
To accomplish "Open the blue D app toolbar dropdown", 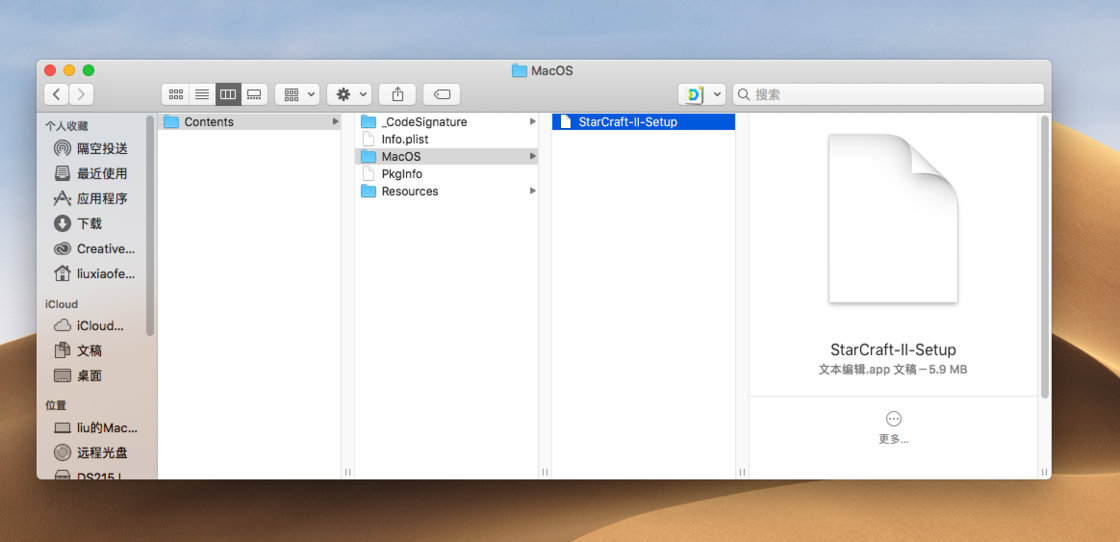I will click(702, 94).
